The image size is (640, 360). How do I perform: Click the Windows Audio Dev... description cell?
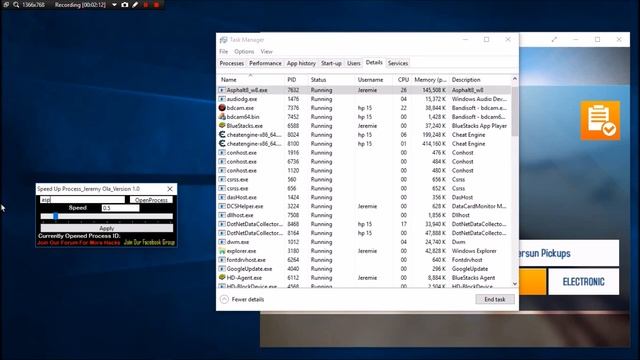479,99
